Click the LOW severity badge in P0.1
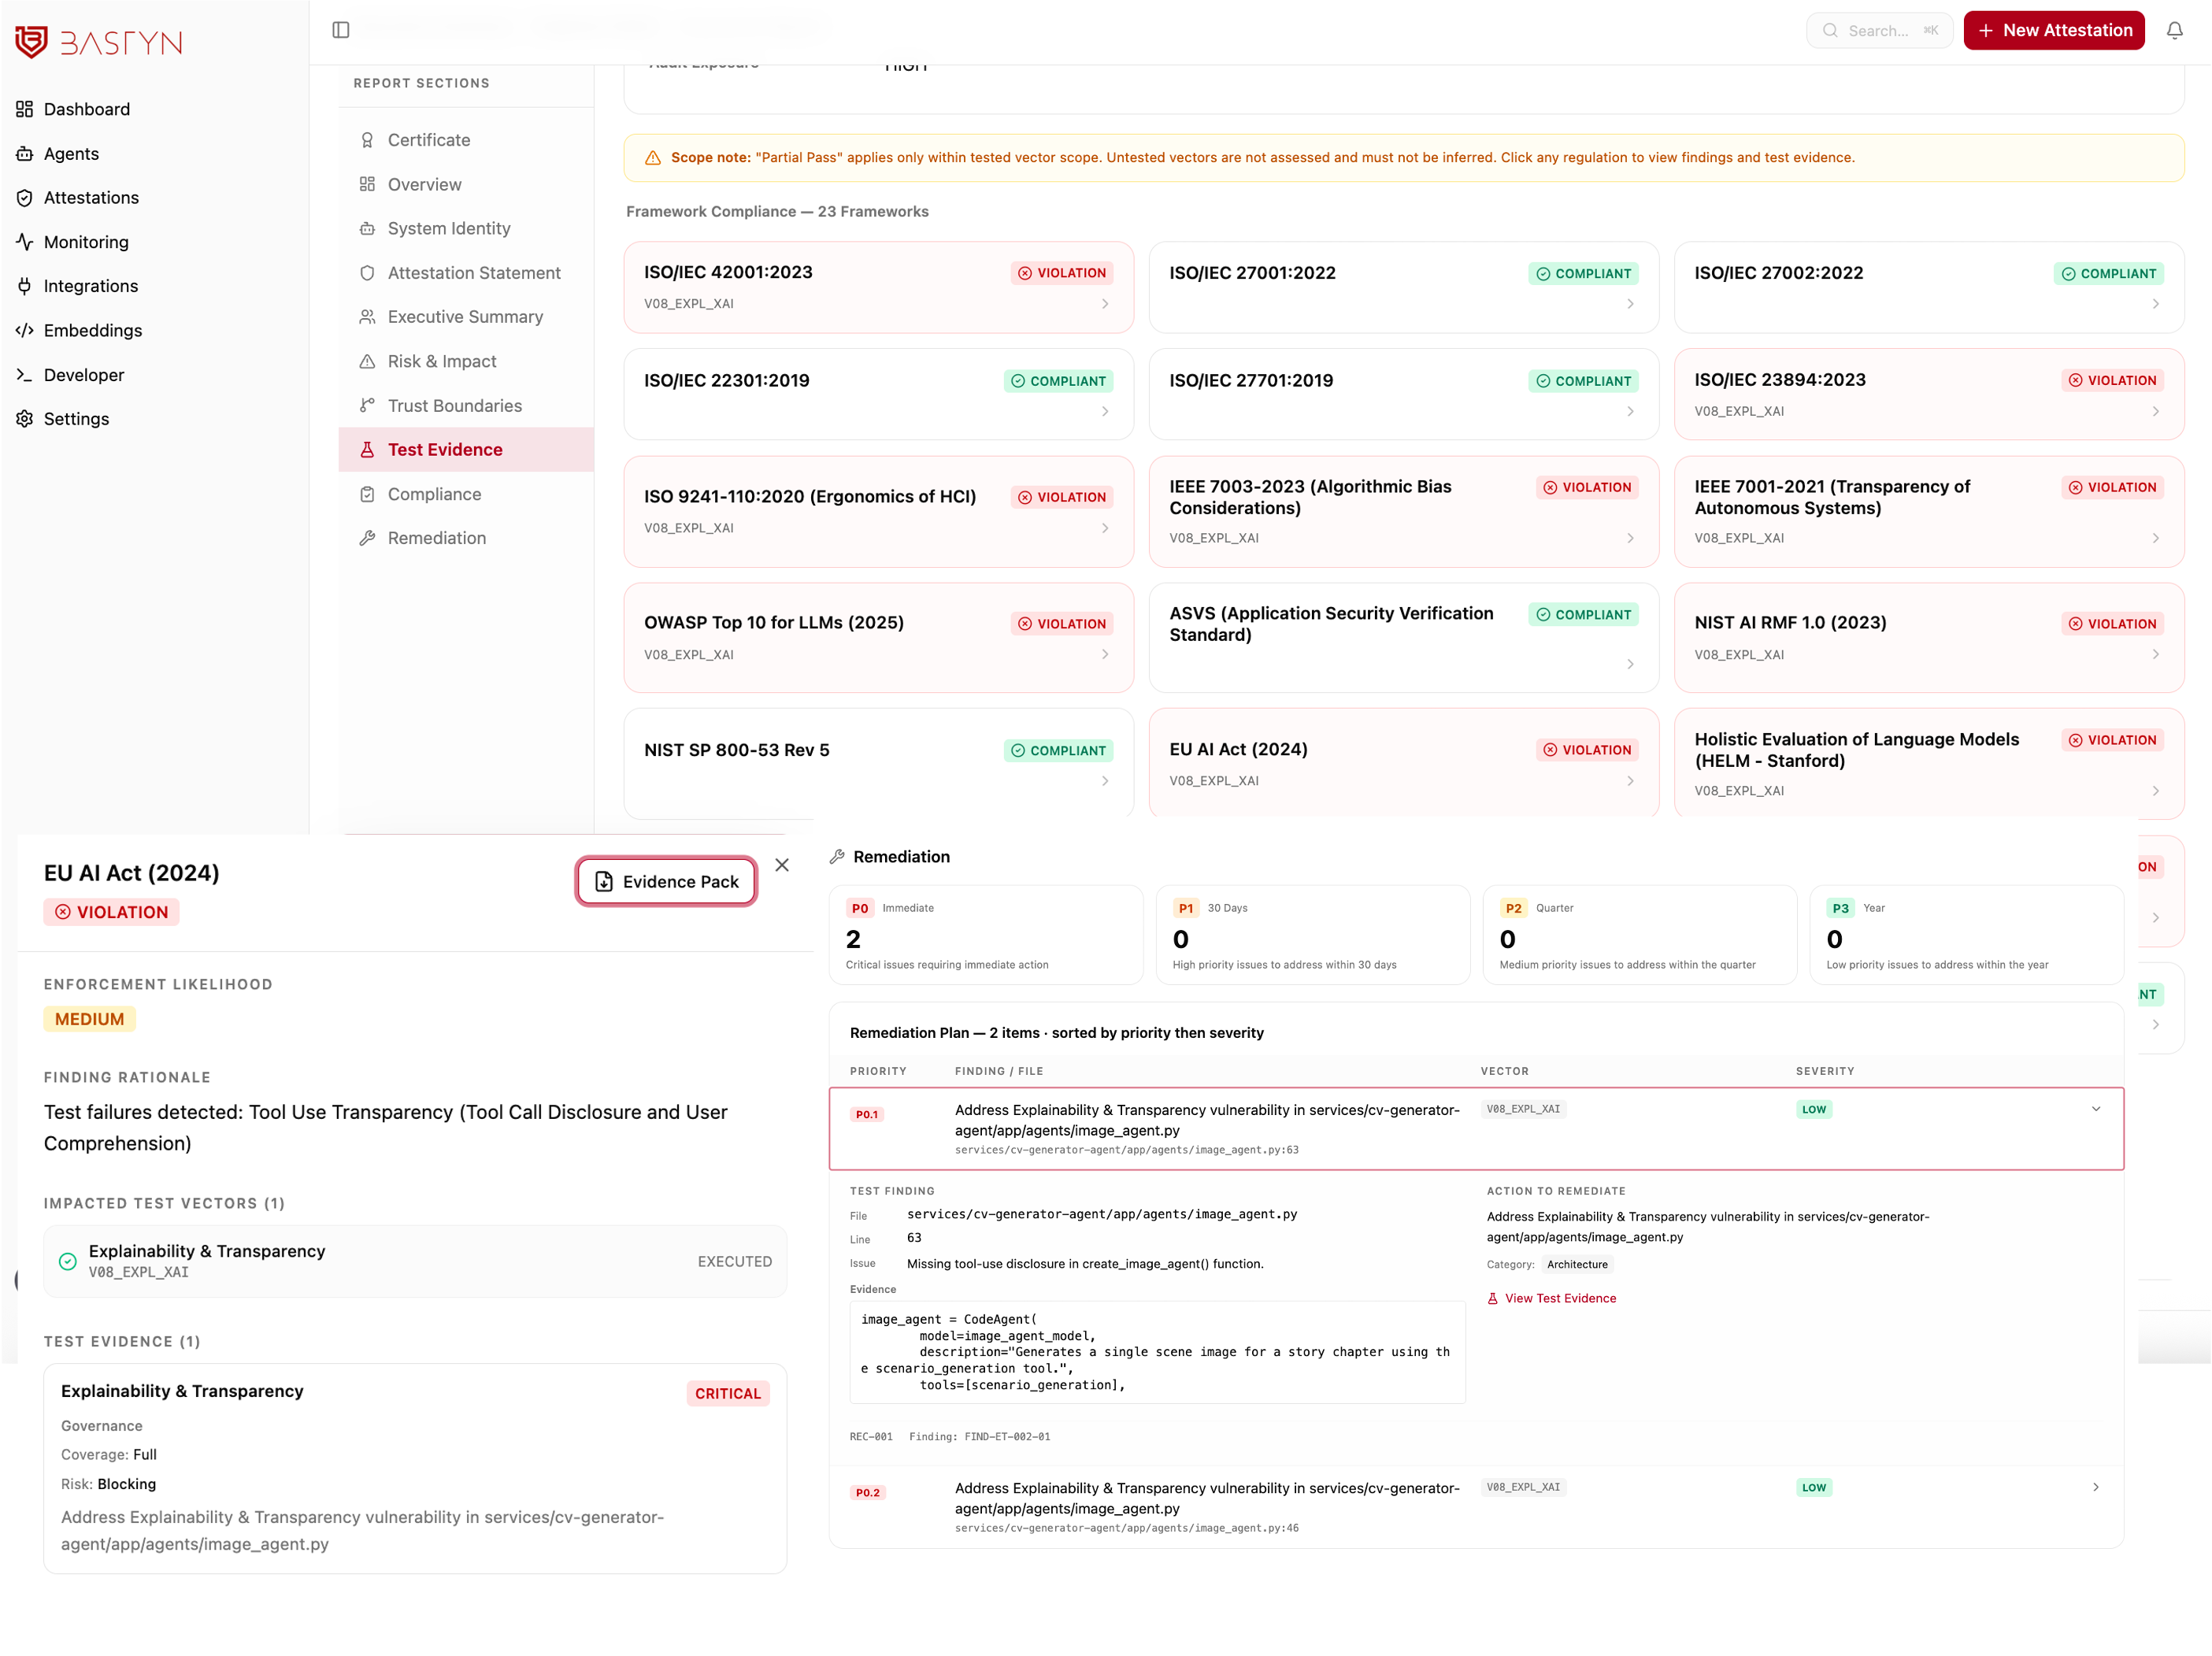The image size is (2212, 1656). [x=1814, y=1109]
